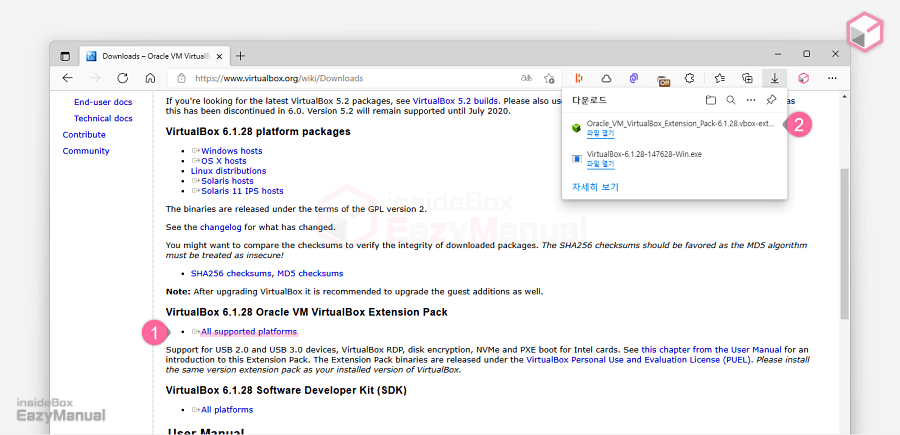Pin the Downloads panel
This screenshot has width=900, height=435.
(x=771, y=100)
